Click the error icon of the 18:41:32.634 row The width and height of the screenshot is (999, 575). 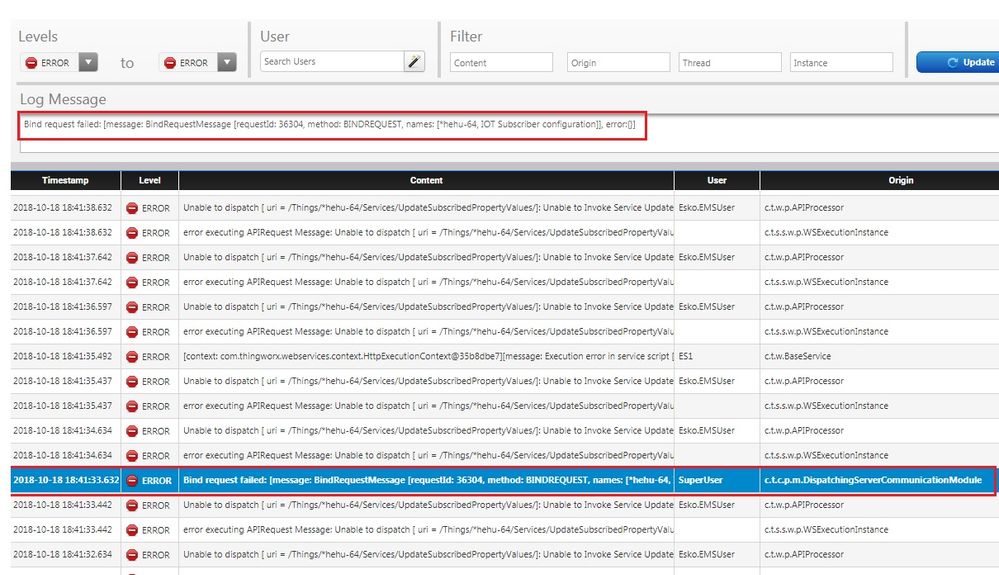pos(132,555)
